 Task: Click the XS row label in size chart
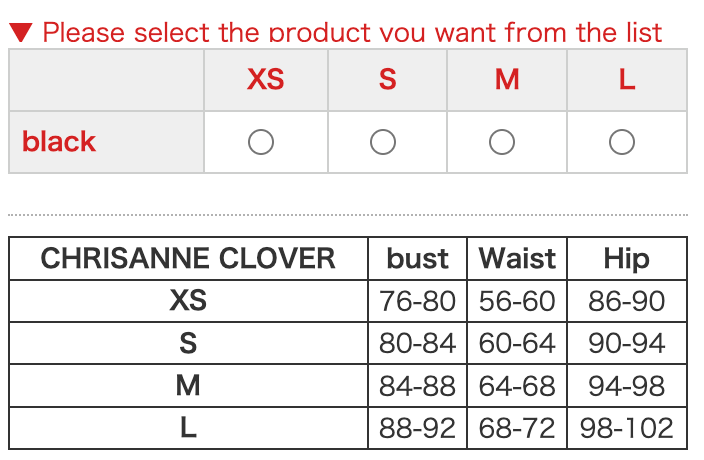[188, 301]
